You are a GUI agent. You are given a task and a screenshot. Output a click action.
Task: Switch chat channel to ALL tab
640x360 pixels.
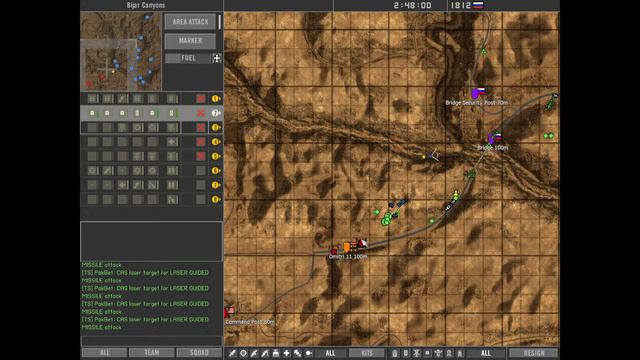[104, 353]
